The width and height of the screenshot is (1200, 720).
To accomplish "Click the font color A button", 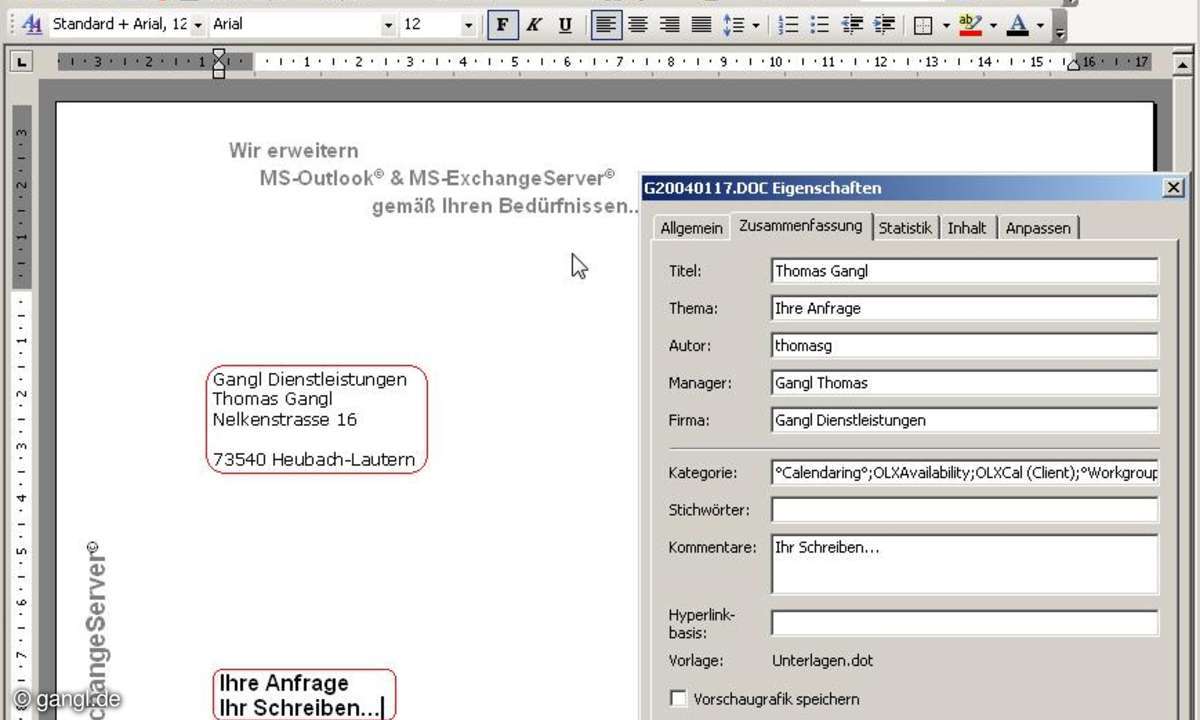I will (1018, 25).
